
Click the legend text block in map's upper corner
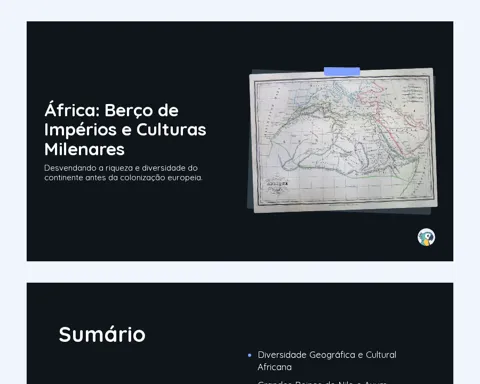[412, 93]
